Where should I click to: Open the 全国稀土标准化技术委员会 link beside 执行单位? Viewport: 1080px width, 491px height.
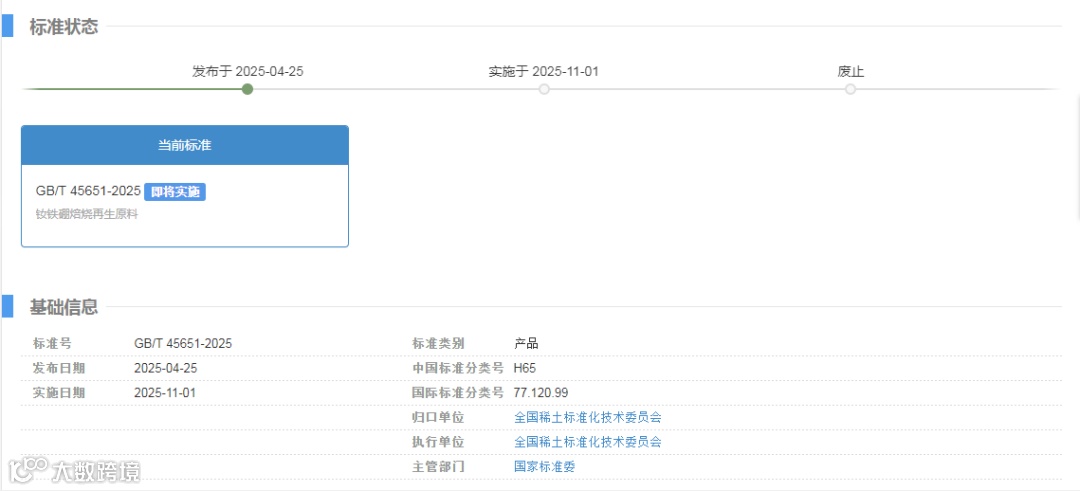(x=588, y=442)
